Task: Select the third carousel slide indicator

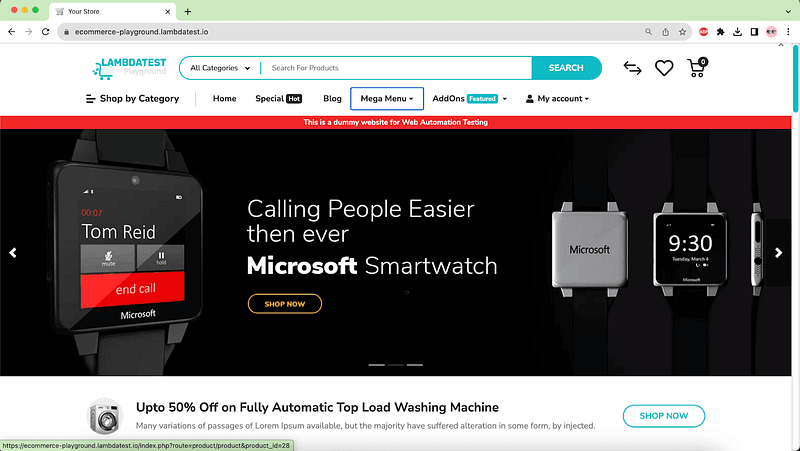Action: click(x=415, y=365)
